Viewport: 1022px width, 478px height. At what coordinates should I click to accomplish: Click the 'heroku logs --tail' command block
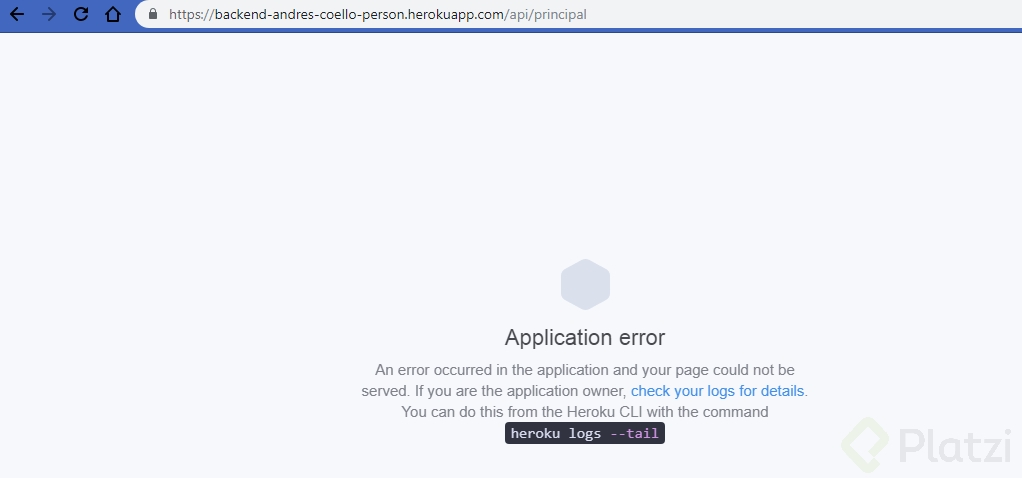[x=585, y=433]
